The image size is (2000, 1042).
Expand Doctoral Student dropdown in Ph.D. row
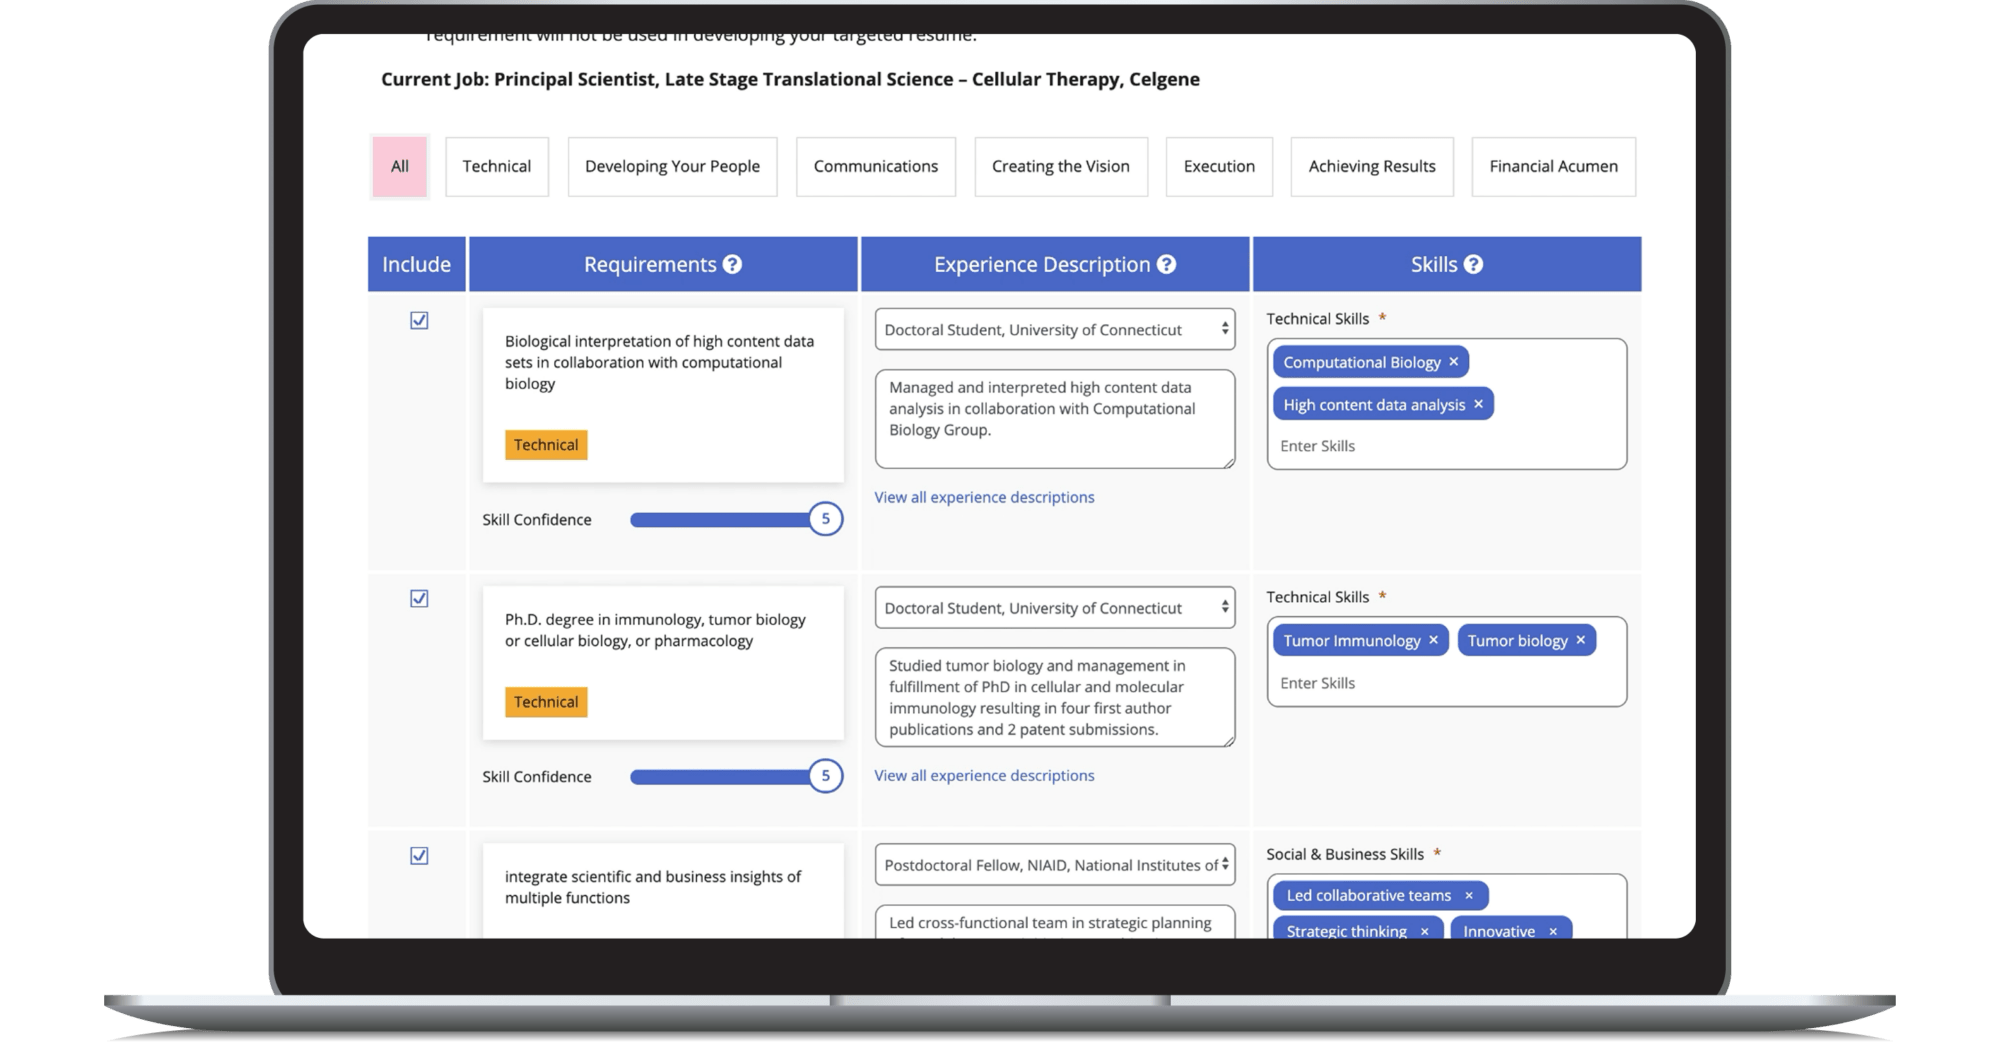1054,608
